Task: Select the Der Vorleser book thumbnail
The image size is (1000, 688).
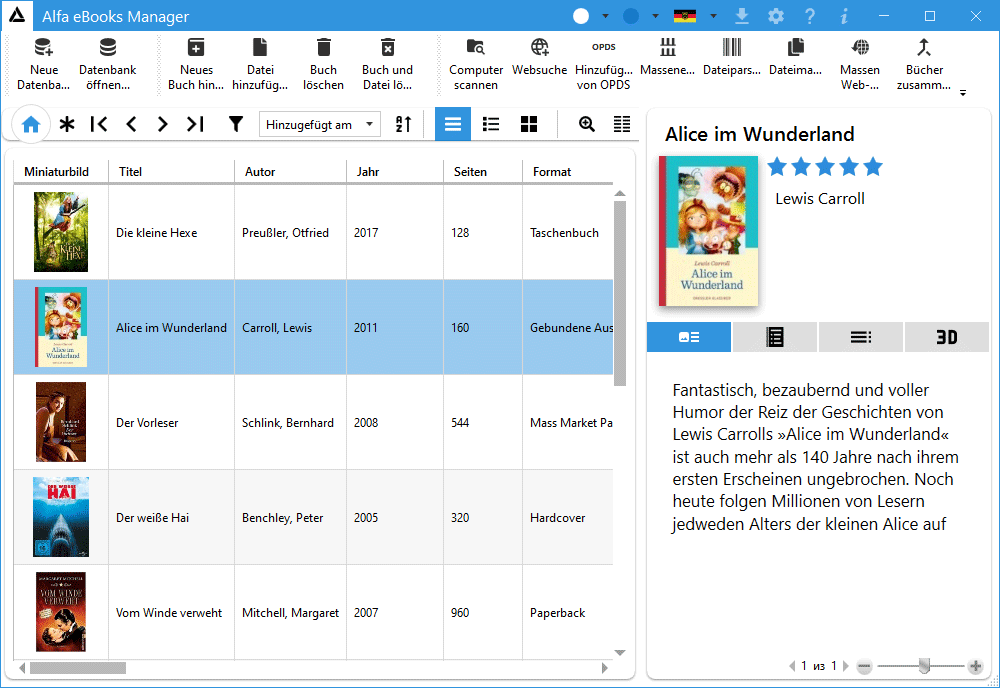Action: (61, 422)
